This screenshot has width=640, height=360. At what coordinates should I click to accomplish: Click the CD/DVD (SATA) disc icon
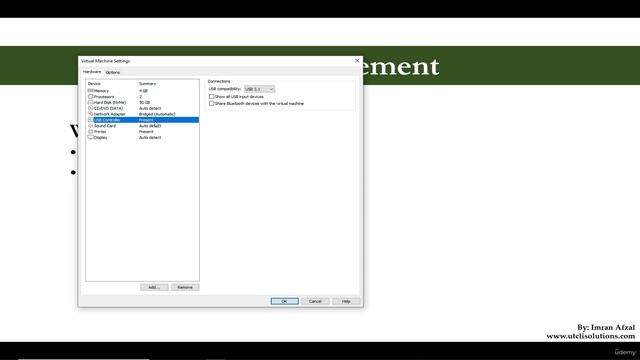[91, 108]
